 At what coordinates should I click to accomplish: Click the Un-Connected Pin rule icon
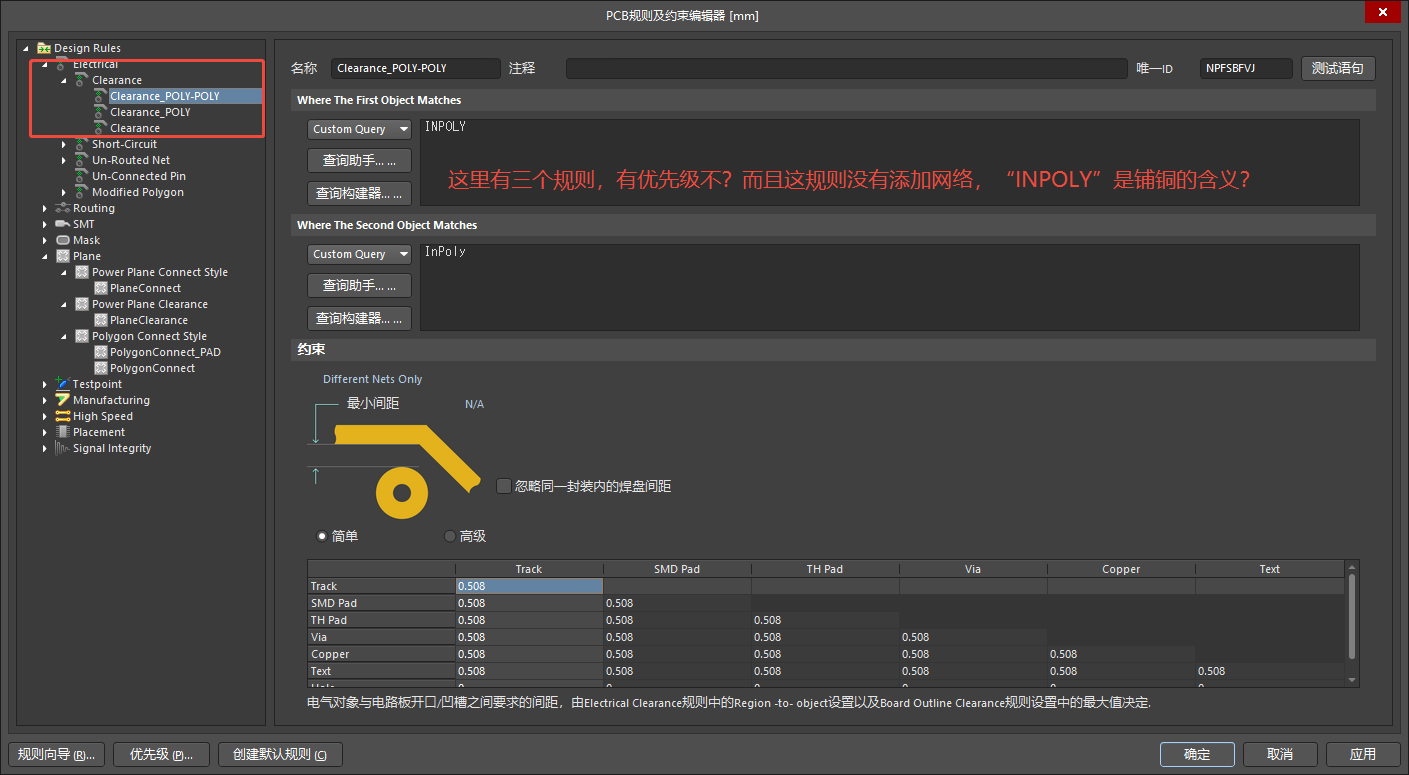[82, 176]
